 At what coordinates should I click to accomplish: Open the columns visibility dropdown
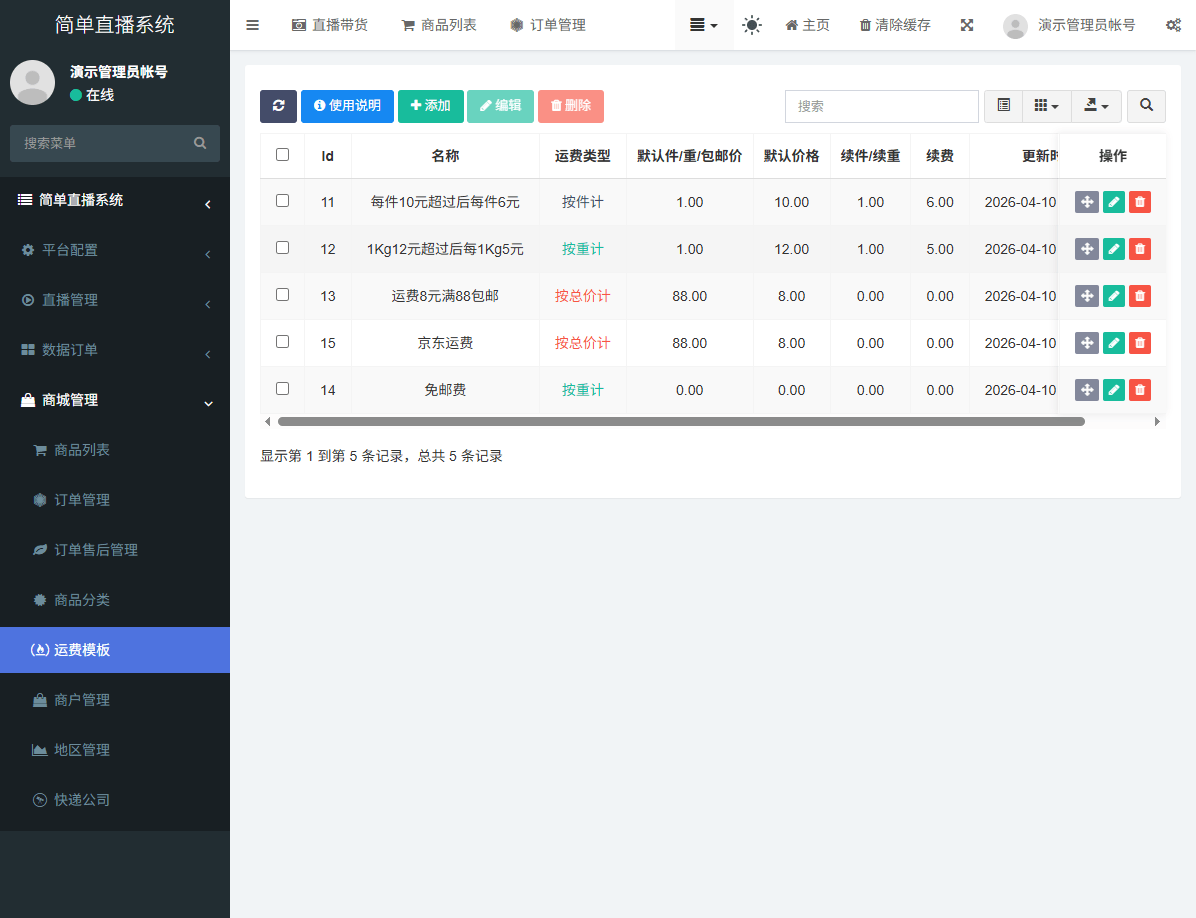coord(1046,106)
